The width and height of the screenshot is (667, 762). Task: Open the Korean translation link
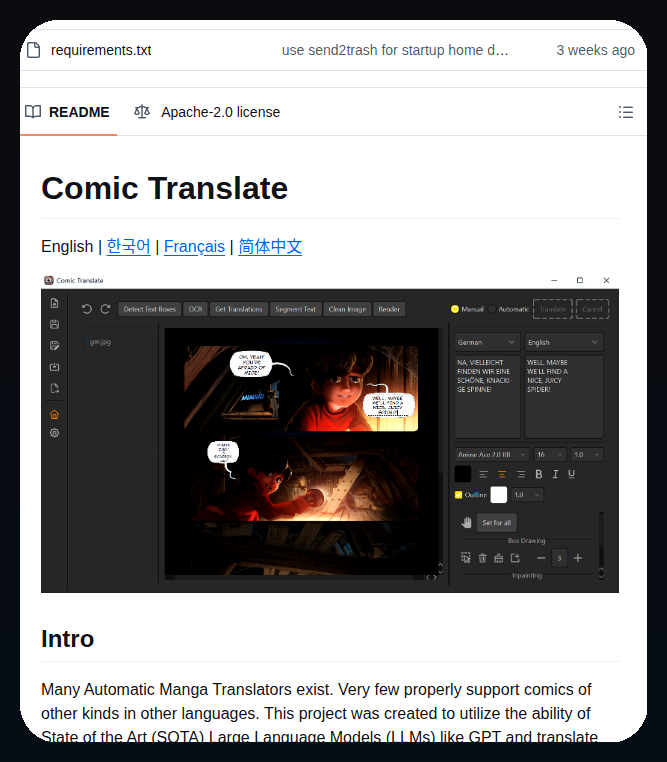tap(128, 246)
